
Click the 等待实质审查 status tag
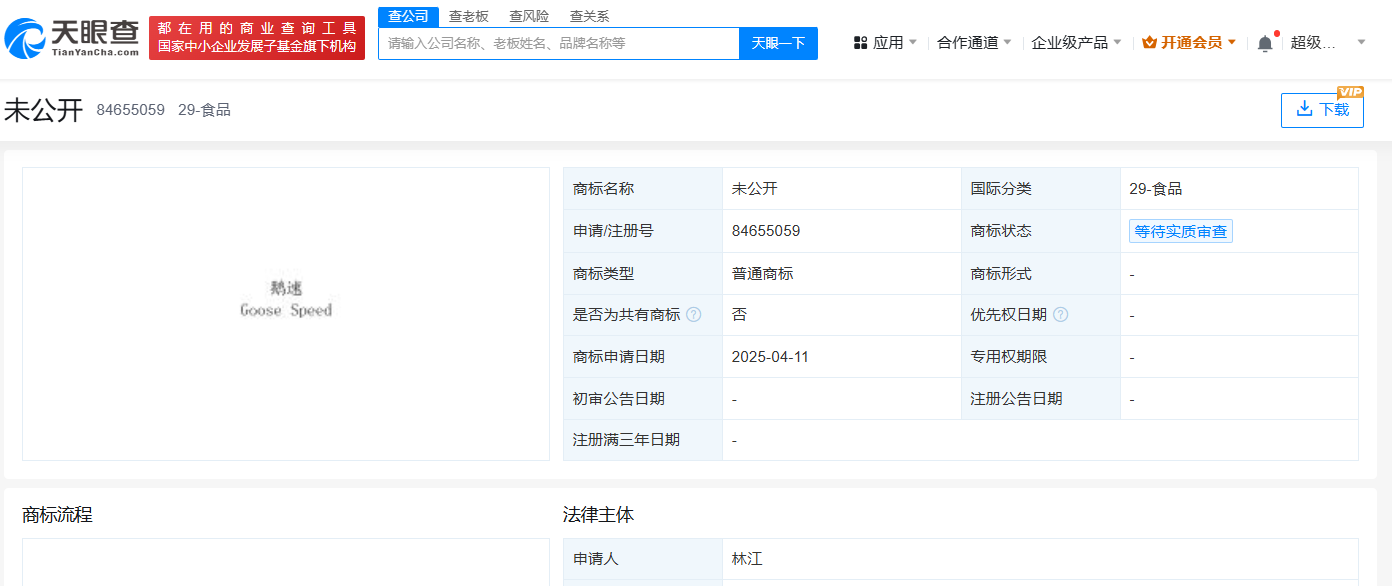pyautogui.click(x=1180, y=231)
